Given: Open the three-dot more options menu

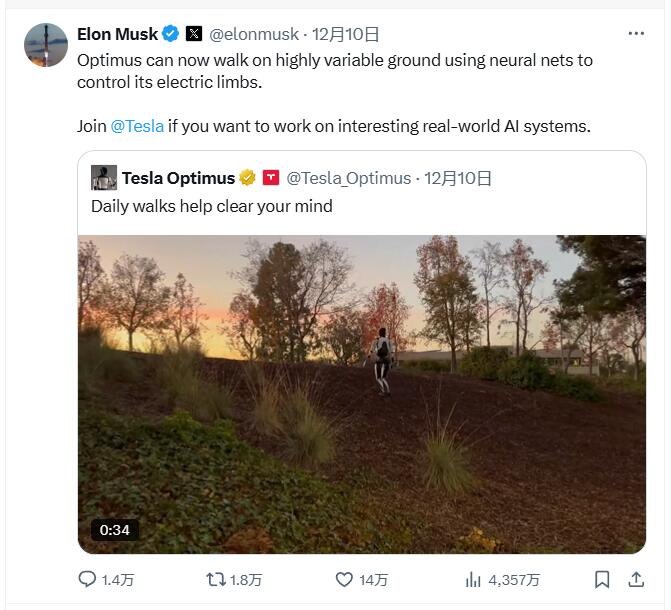Looking at the screenshot, I should coord(636,34).
